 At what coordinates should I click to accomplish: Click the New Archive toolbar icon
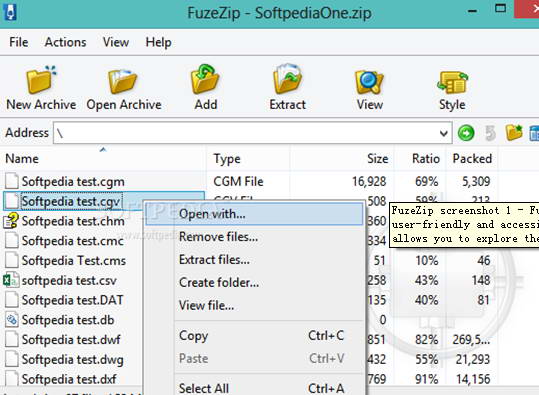click(x=41, y=80)
